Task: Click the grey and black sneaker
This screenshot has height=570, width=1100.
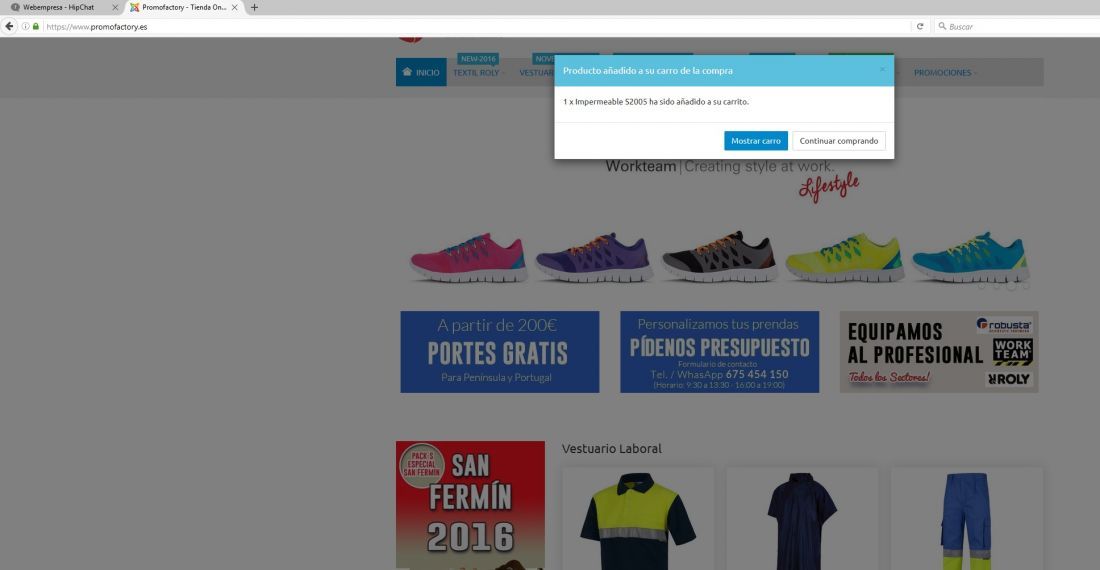Action: point(720,257)
